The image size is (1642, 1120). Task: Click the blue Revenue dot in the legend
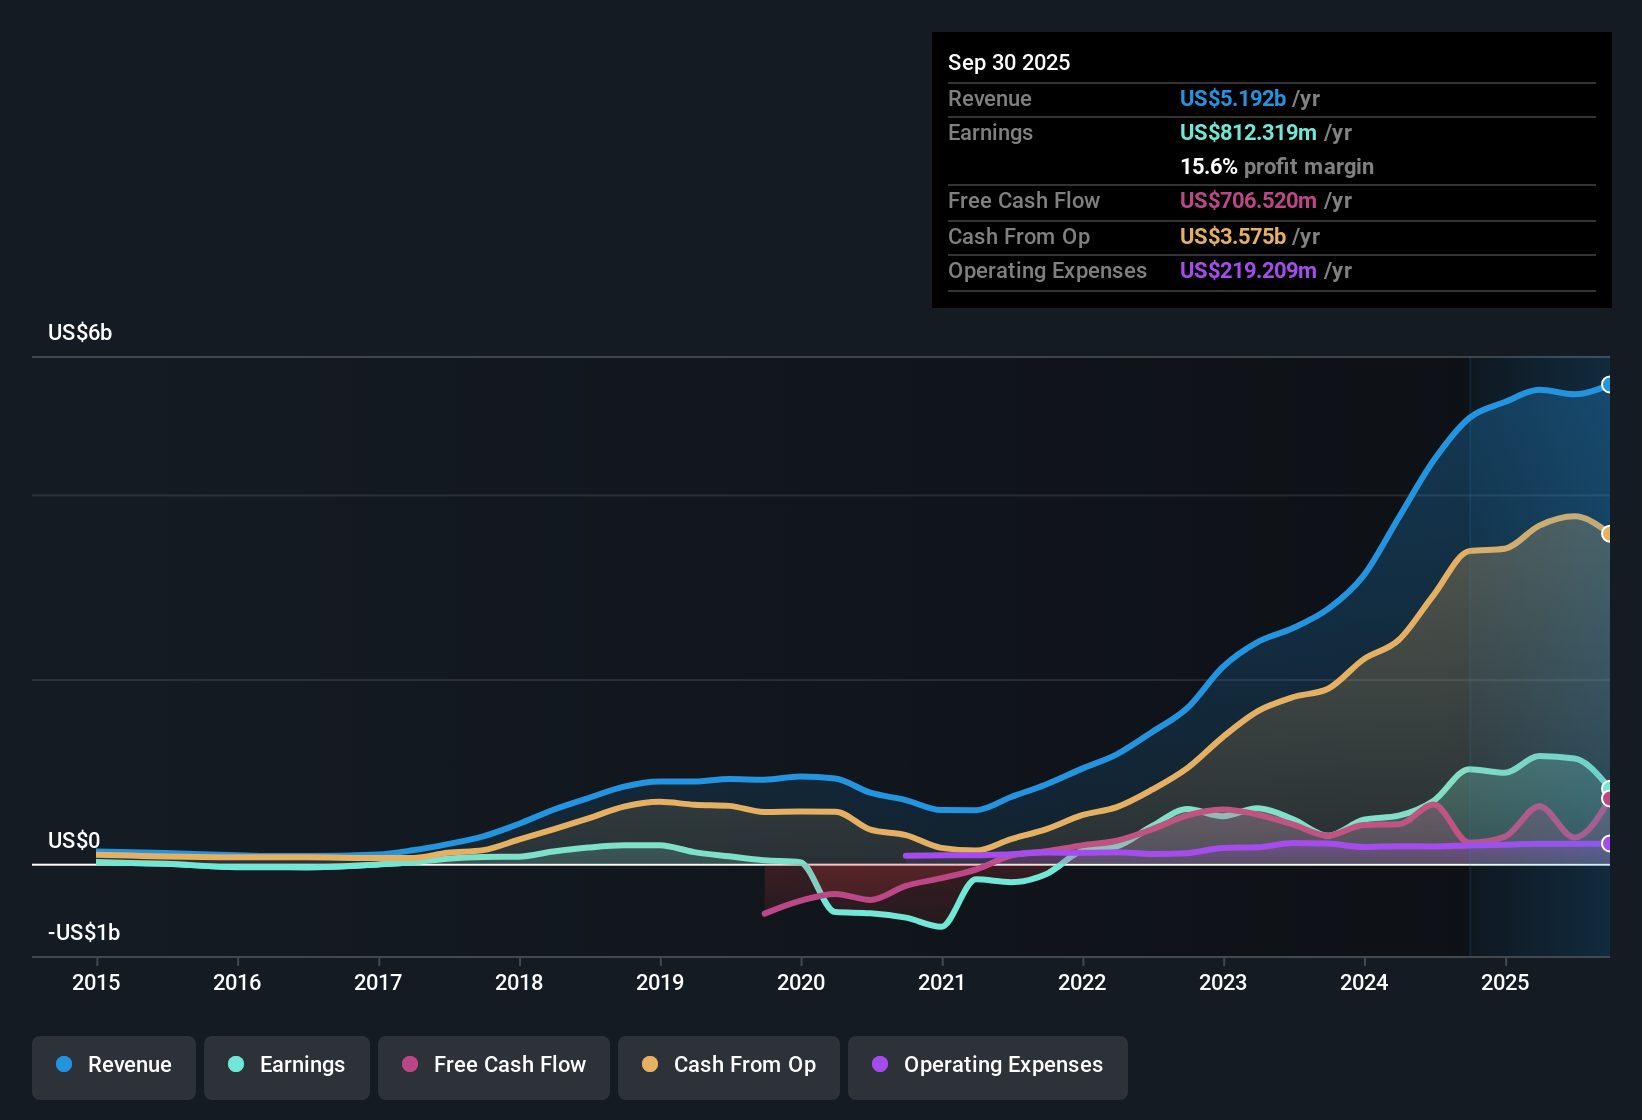click(63, 1065)
